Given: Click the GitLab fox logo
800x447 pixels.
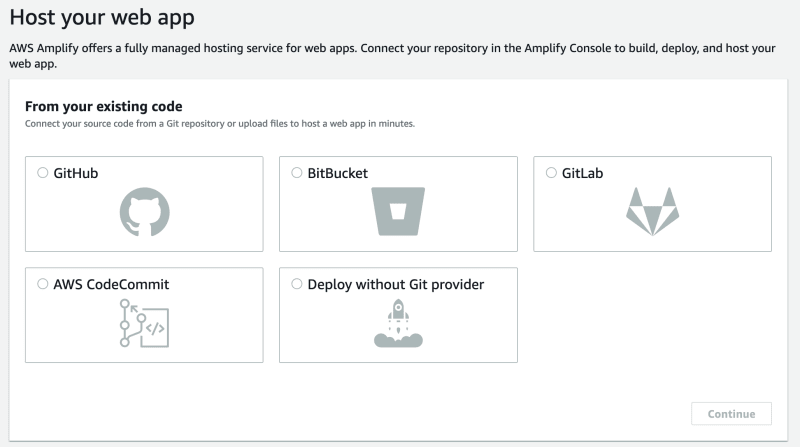Looking at the screenshot, I should pos(653,211).
